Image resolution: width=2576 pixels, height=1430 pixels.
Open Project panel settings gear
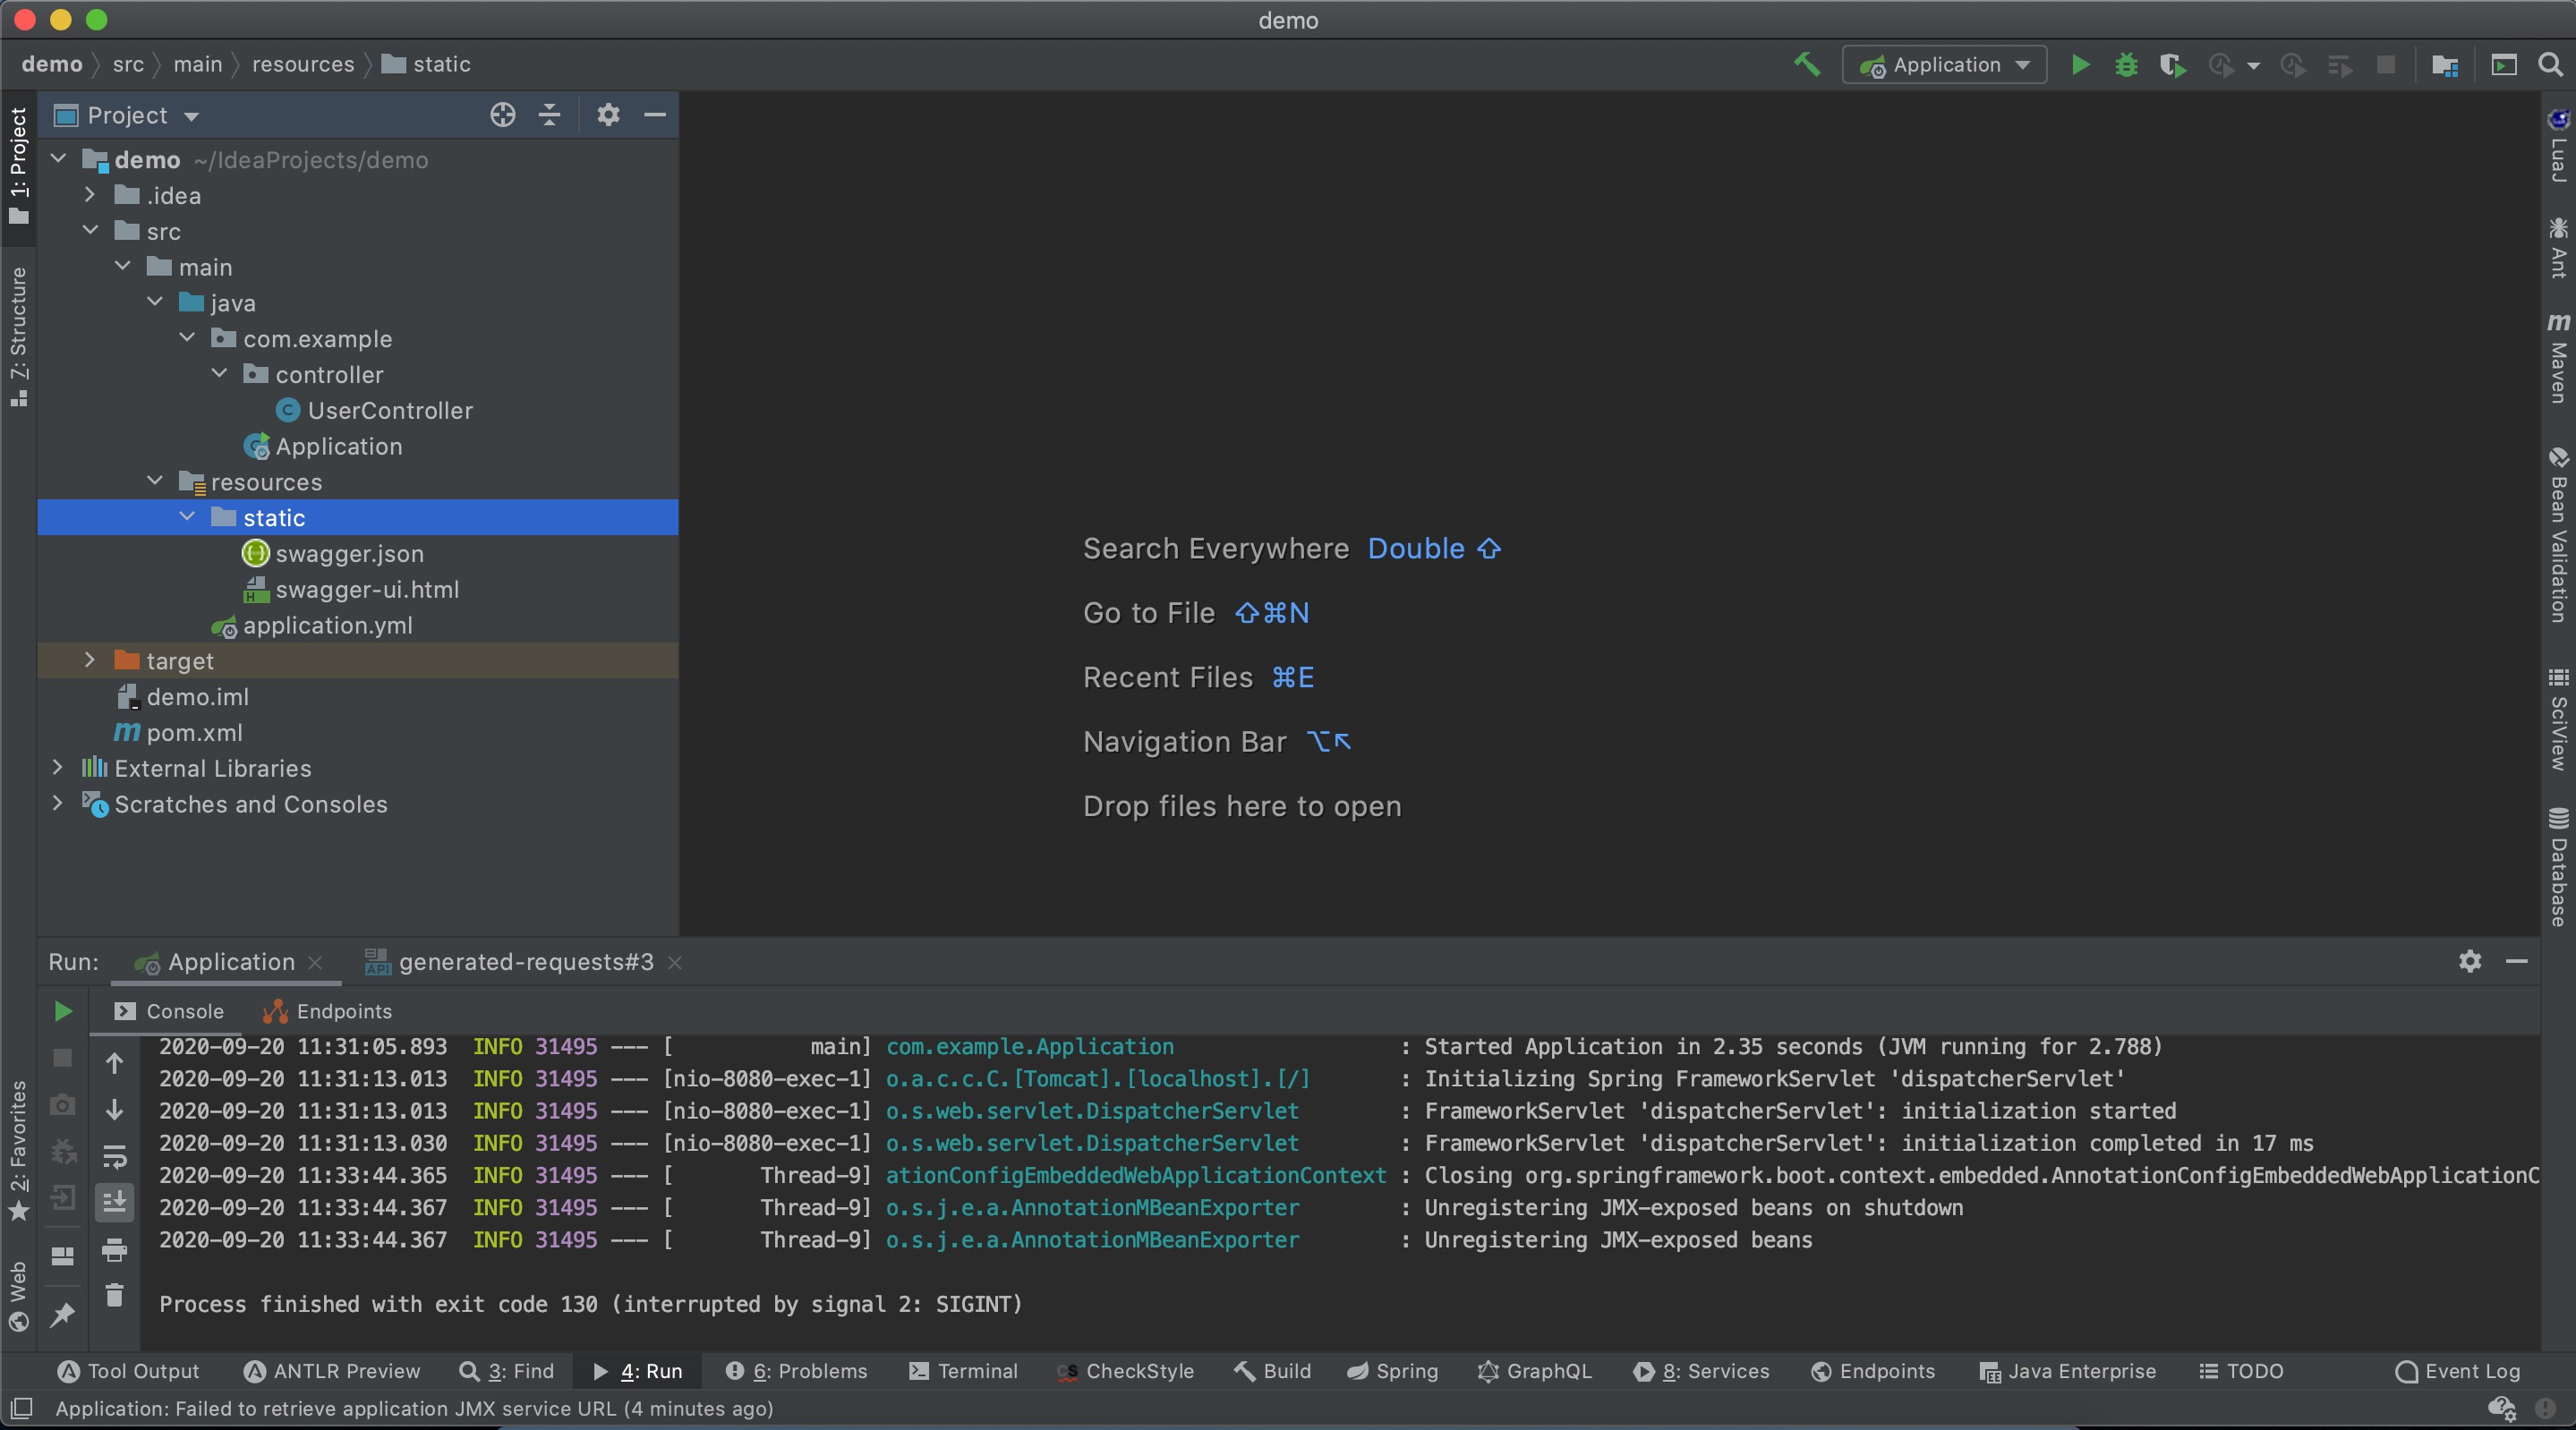pyautogui.click(x=608, y=115)
